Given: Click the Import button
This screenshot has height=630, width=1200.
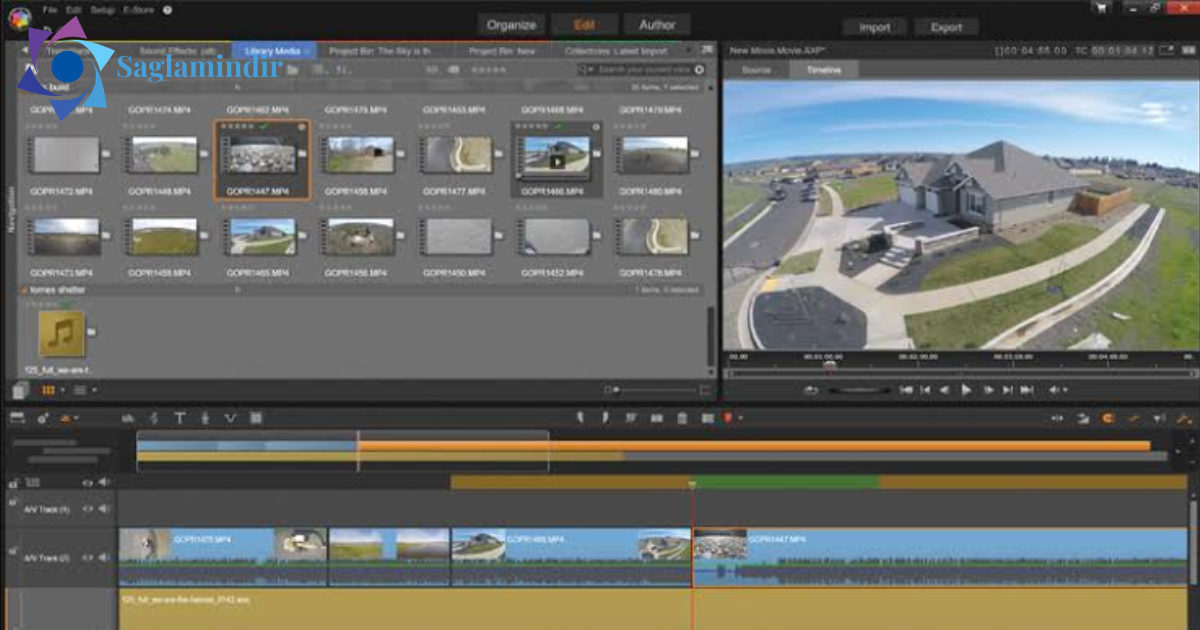Looking at the screenshot, I should point(874,27).
